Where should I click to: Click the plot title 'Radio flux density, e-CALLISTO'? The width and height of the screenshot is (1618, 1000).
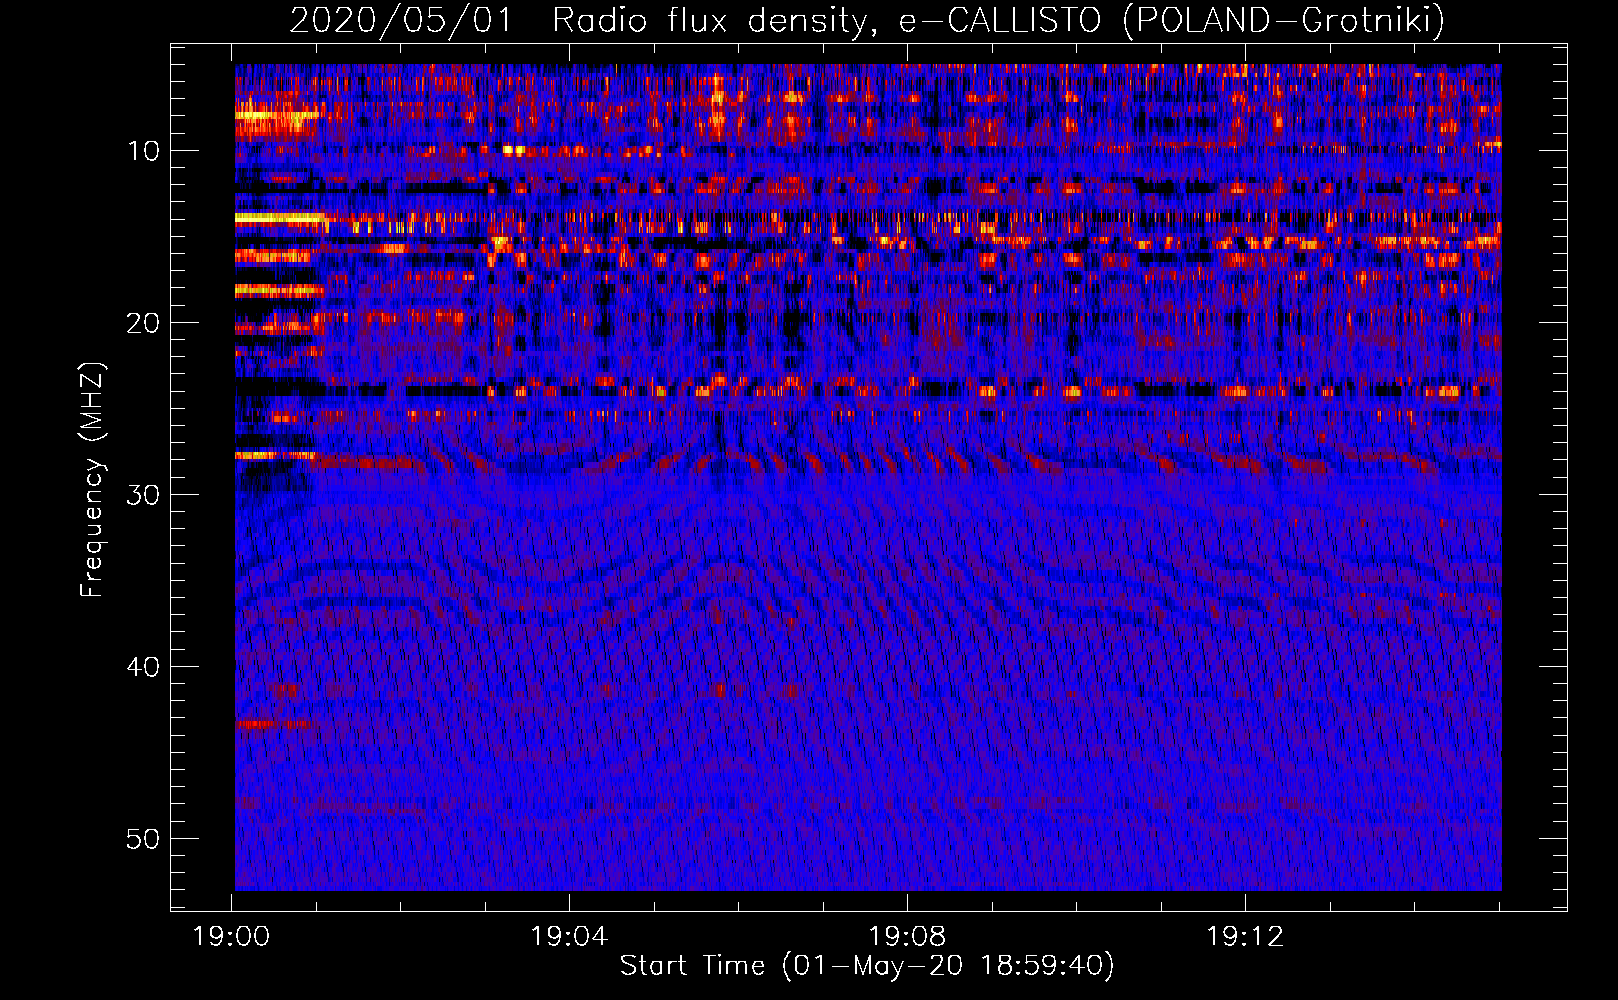(827, 21)
